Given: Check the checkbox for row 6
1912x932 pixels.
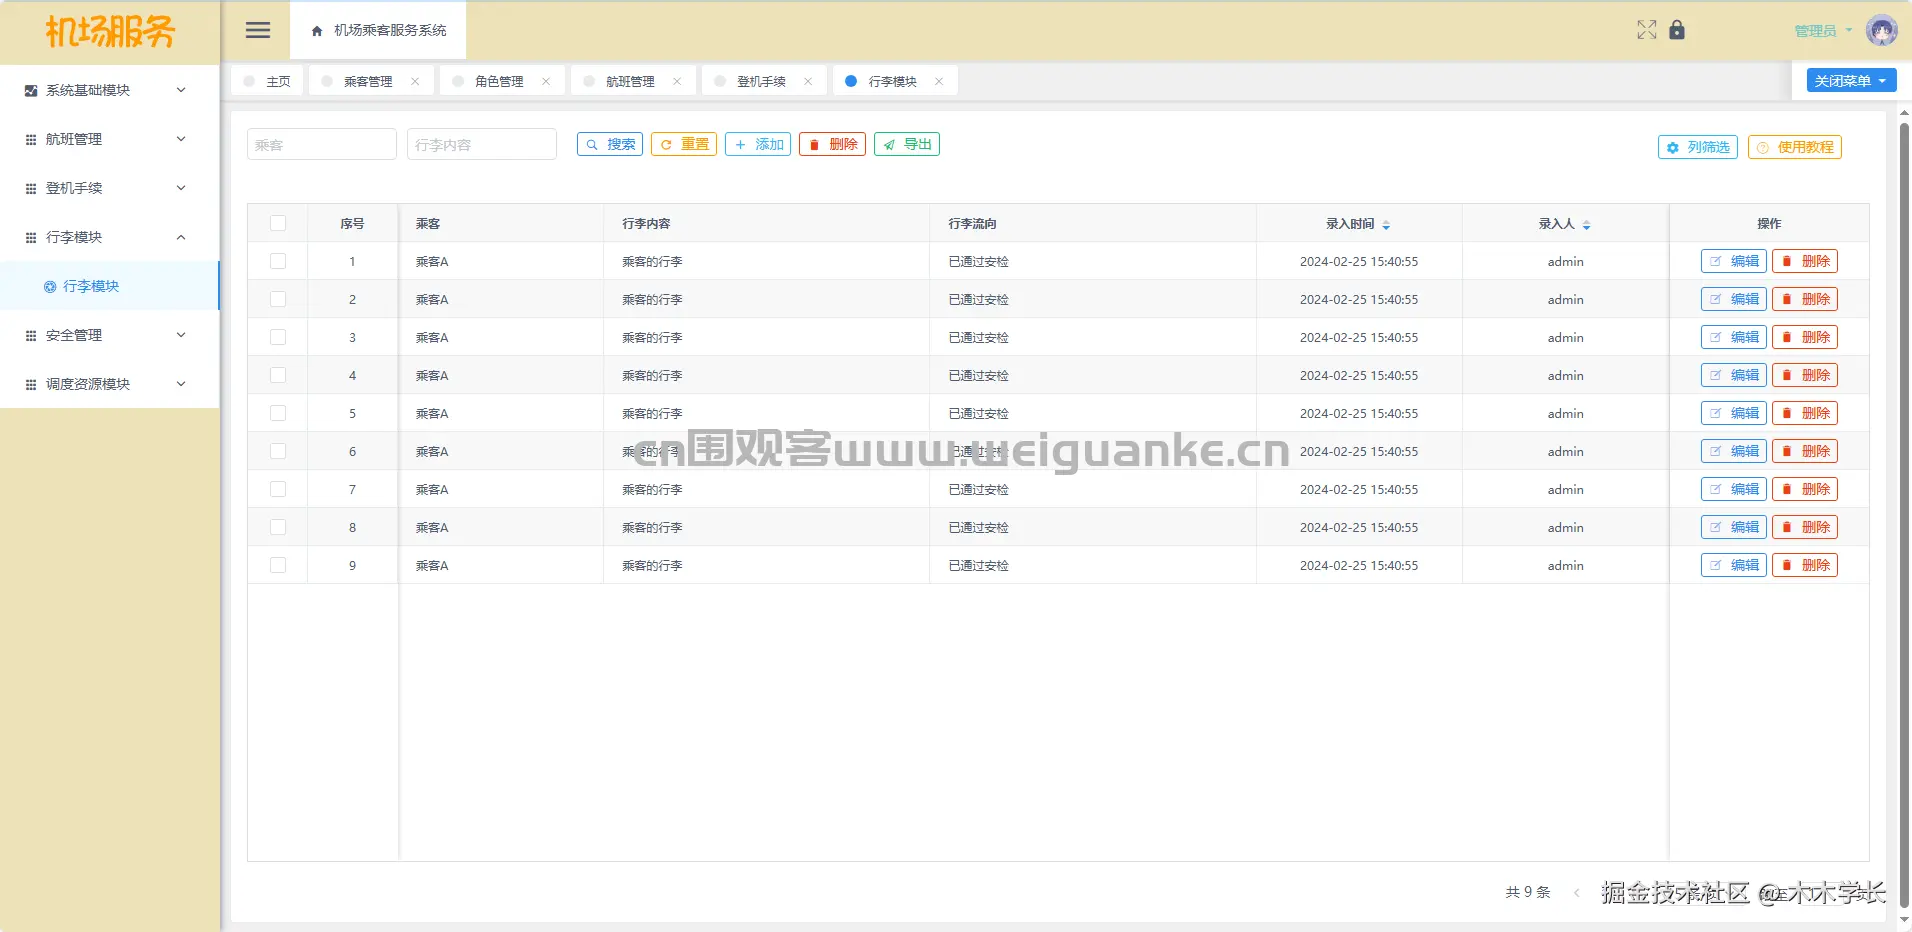Looking at the screenshot, I should tap(278, 451).
